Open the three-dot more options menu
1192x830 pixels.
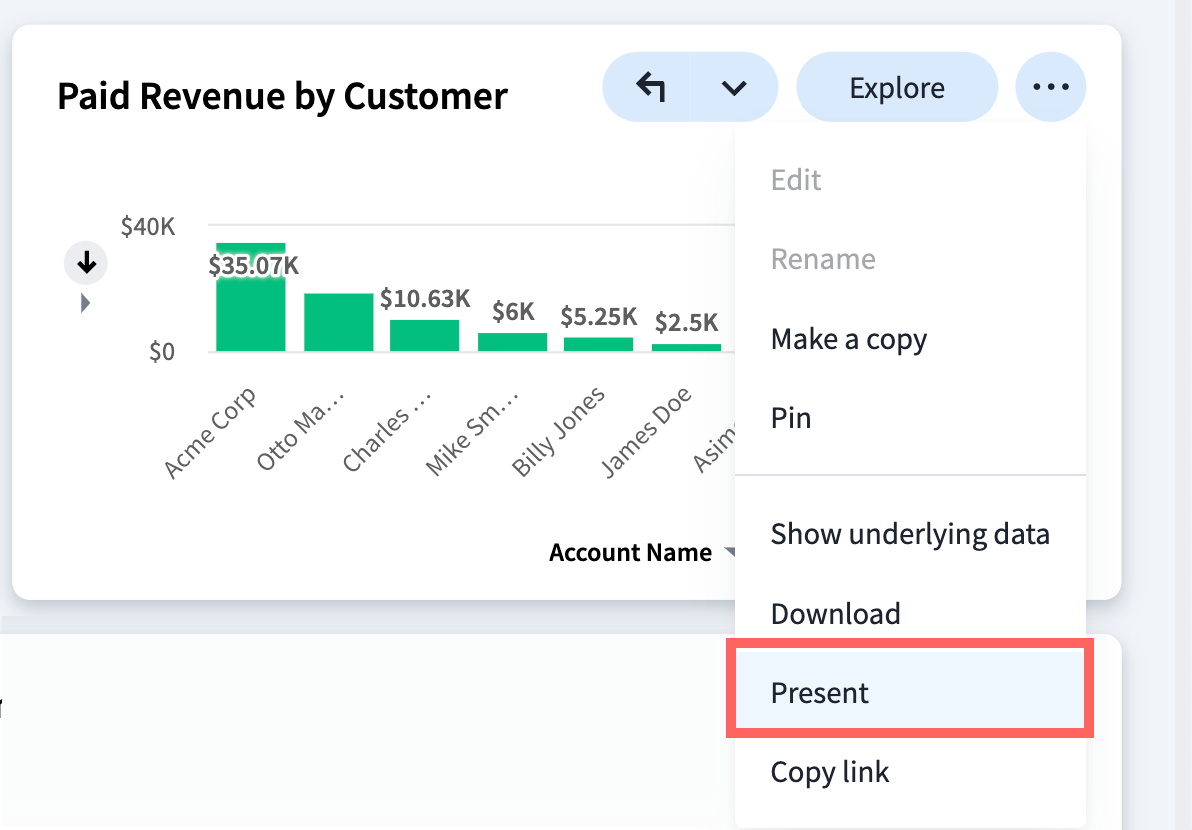pyautogui.click(x=1050, y=88)
